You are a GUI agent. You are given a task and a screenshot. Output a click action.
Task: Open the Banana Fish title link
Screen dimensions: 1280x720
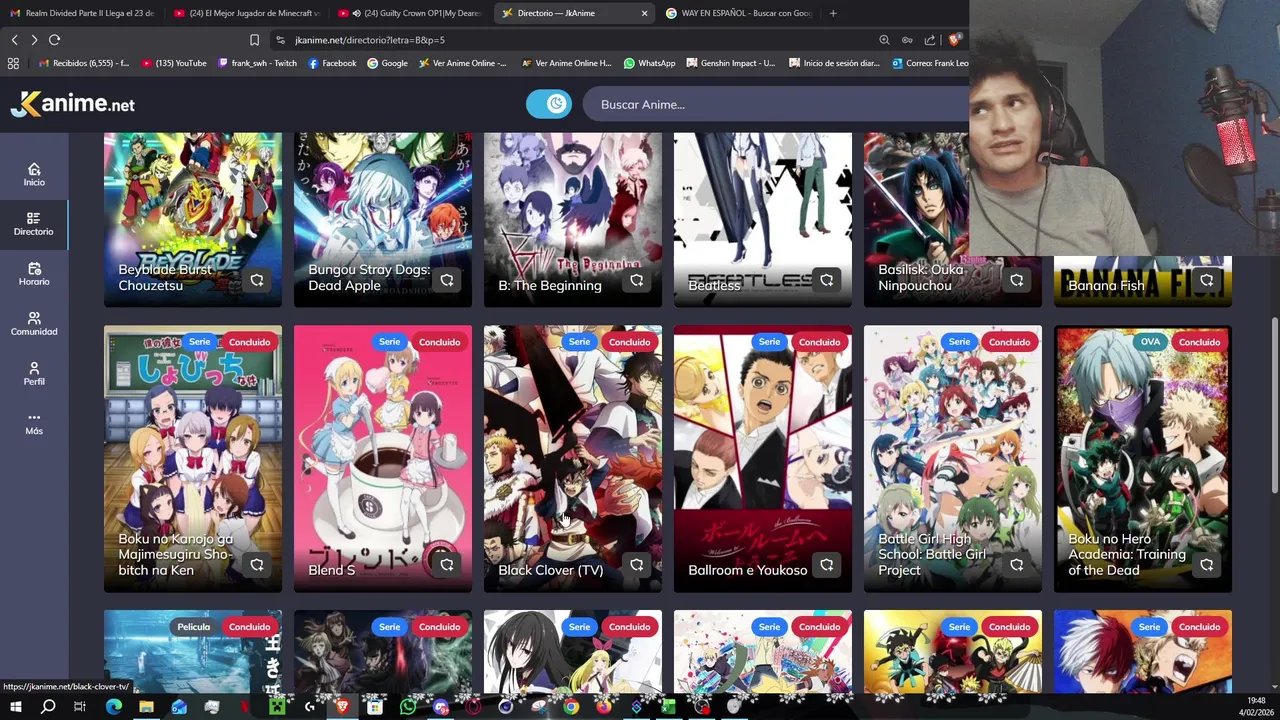1106,285
